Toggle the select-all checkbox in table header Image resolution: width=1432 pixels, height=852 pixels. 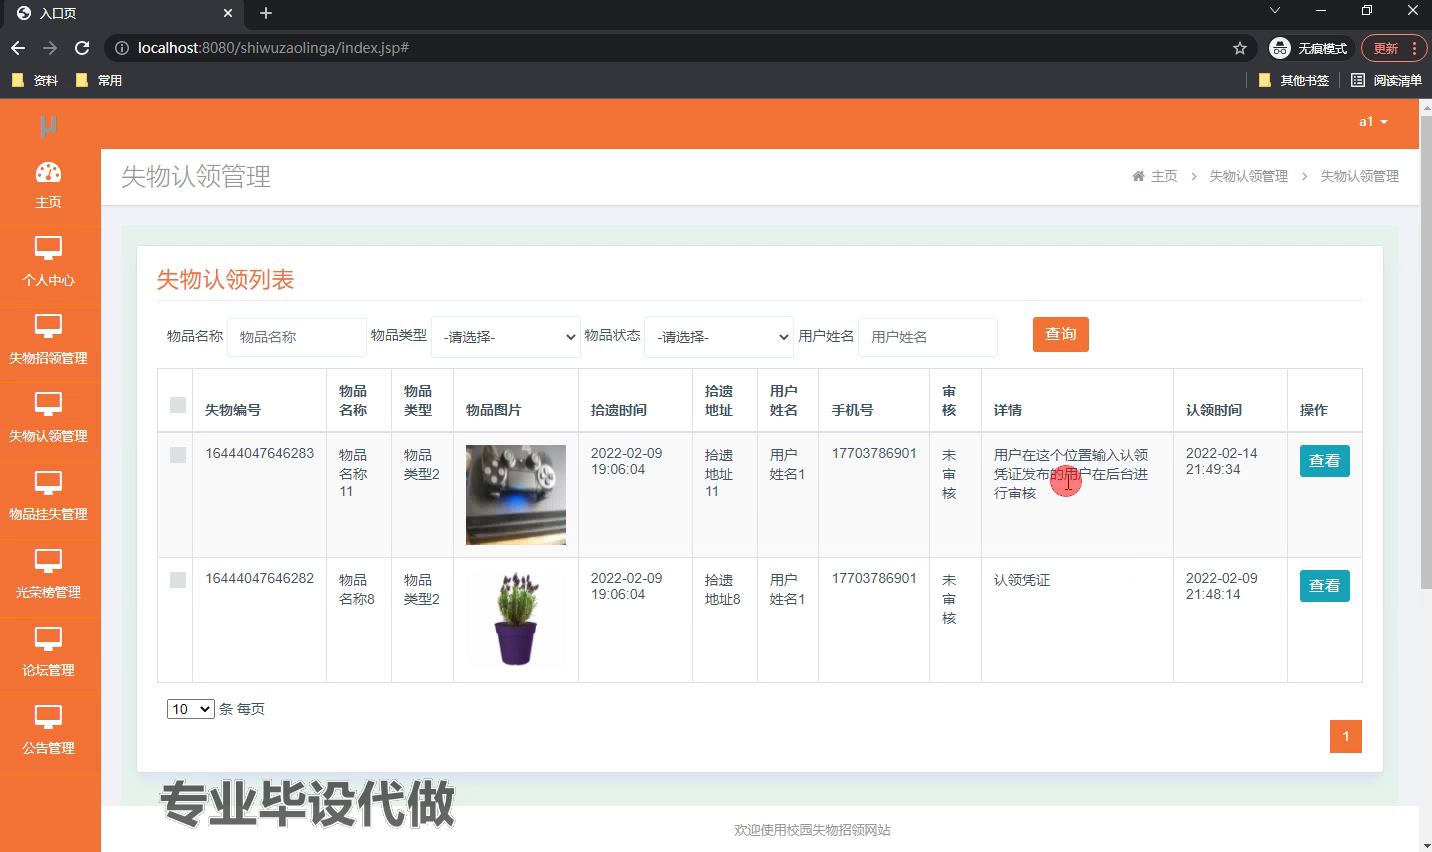[178, 405]
